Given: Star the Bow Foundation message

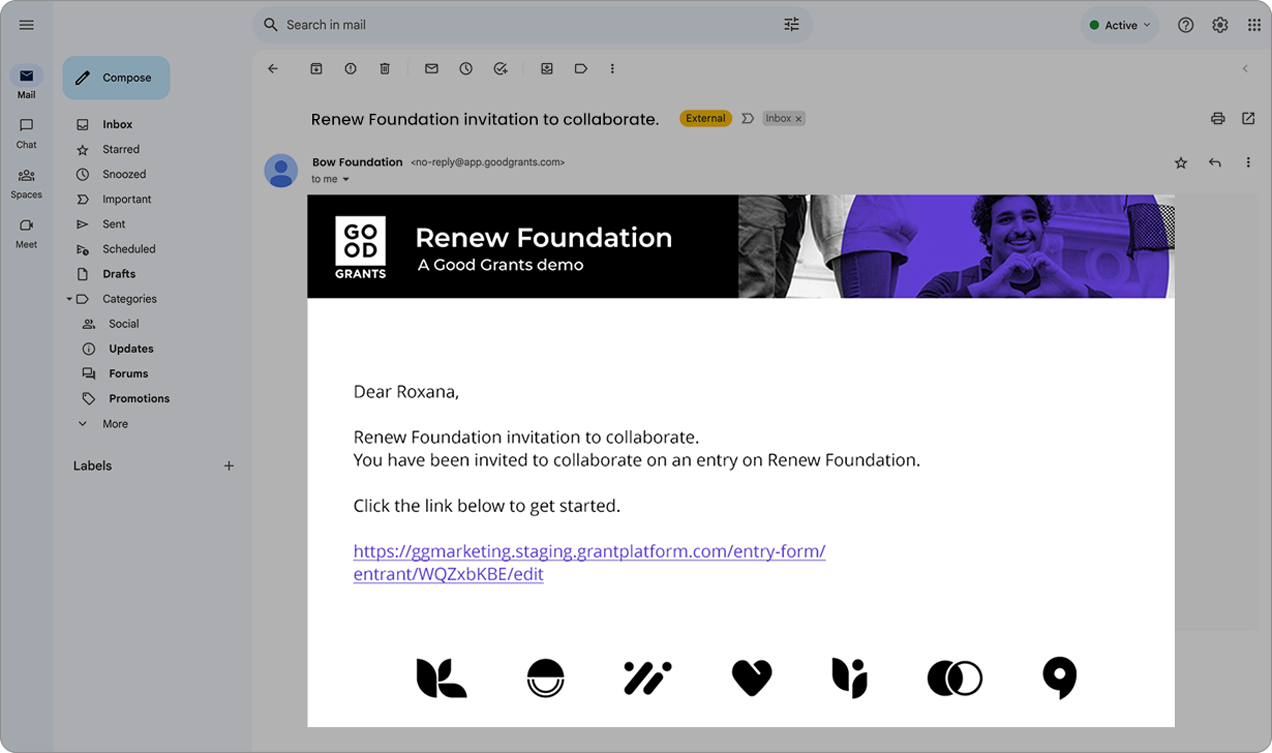Looking at the screenshot, I should [1180, 162].
